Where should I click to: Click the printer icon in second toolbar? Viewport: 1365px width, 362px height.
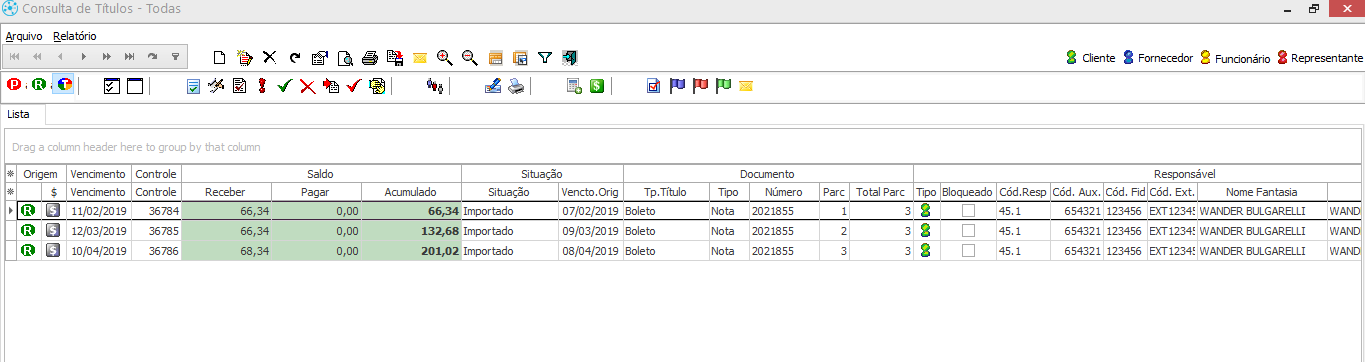[516, 86]
